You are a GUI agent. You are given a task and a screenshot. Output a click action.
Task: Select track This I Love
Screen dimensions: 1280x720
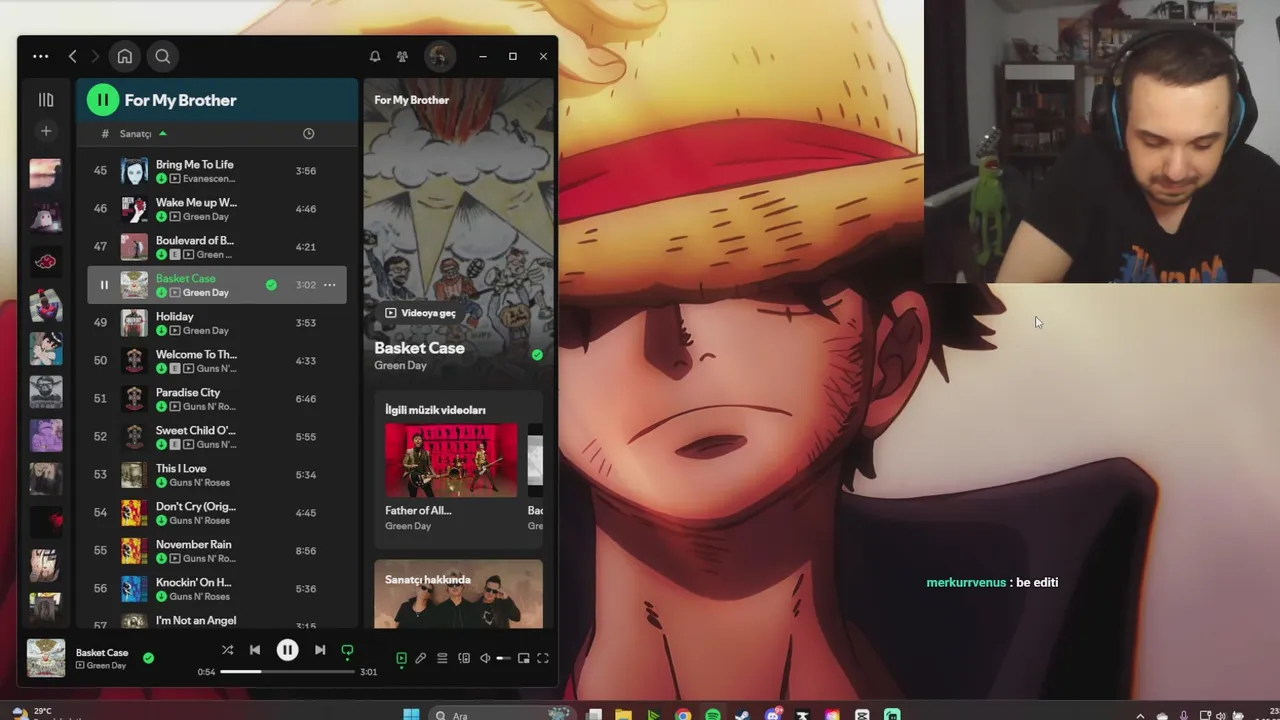tap(217, 475)
